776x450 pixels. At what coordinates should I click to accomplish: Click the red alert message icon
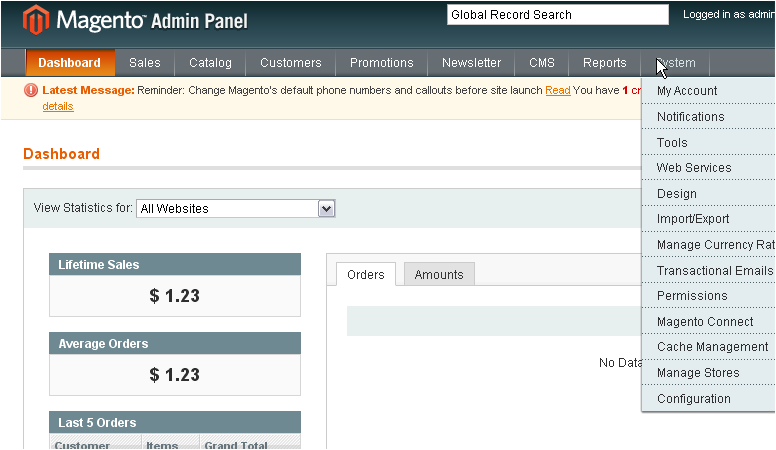31,90
